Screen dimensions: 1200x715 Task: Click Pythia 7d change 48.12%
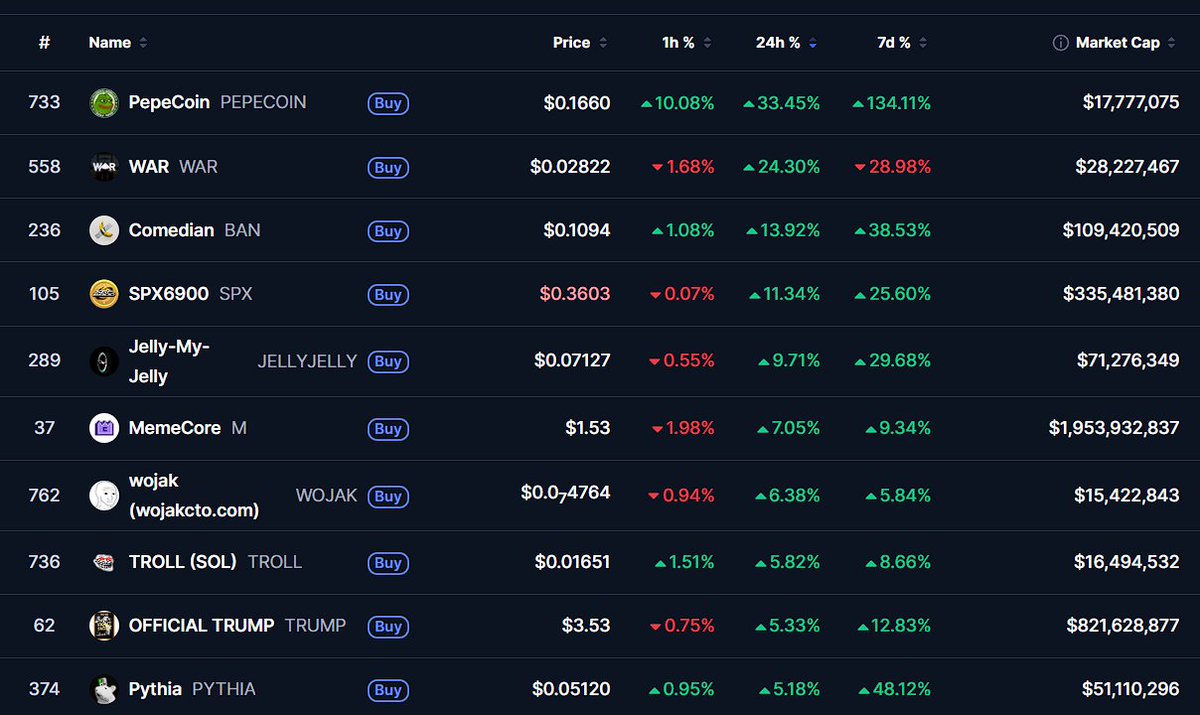pos(894,689)
